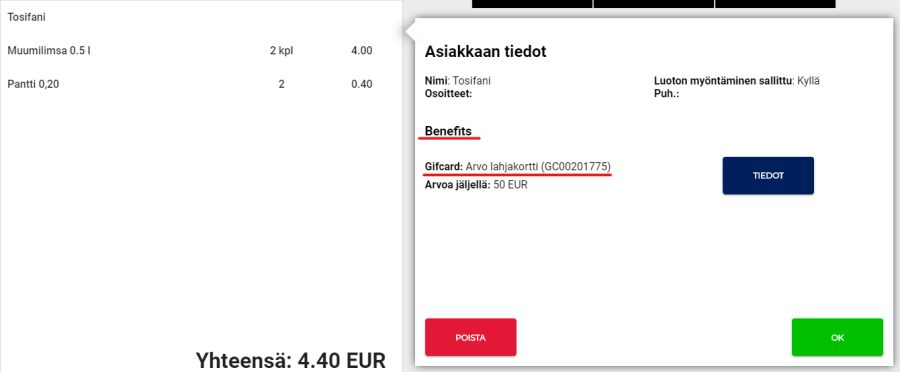Viewport: 900px width, 372px height.
Task: Click the 4.00 price of Muumilimsa
Action: point(362,51)
